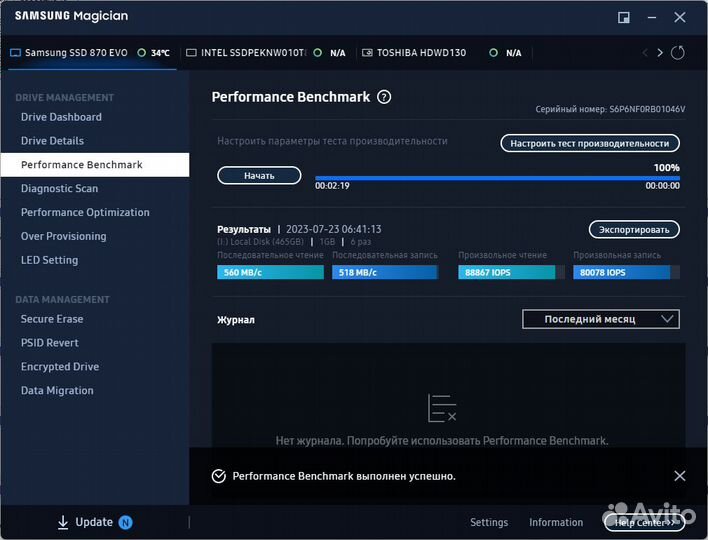Click the dropdown chevron of Последний месяц
The image size is (708, 540).
tap(667, 319)
